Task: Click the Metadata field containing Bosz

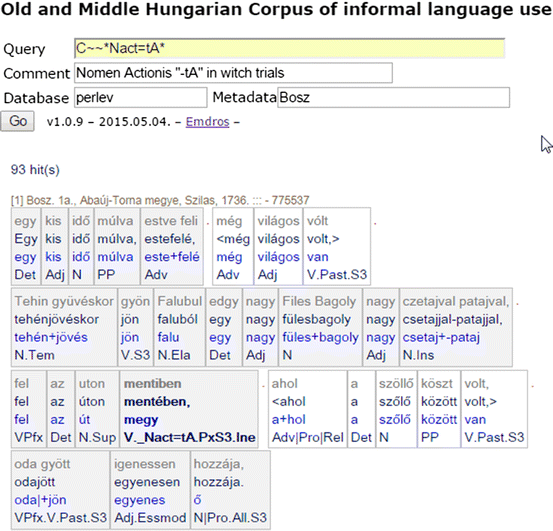Action: (x=393, y=97)
